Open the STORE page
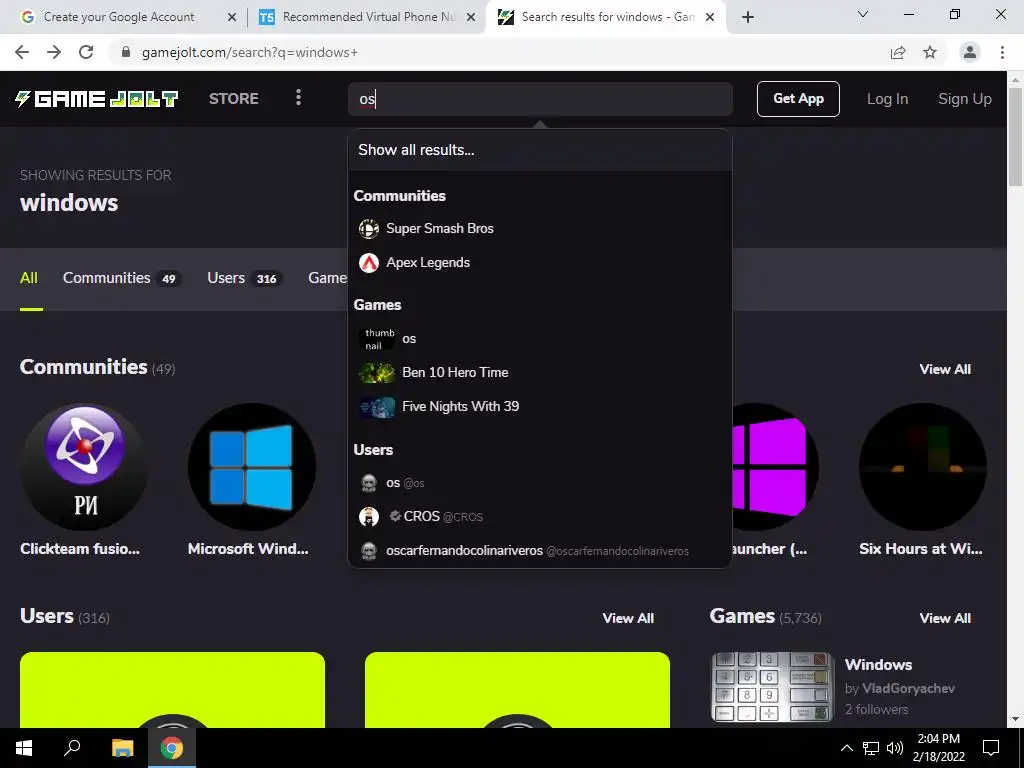1024x768 pixels. (234, 99)
